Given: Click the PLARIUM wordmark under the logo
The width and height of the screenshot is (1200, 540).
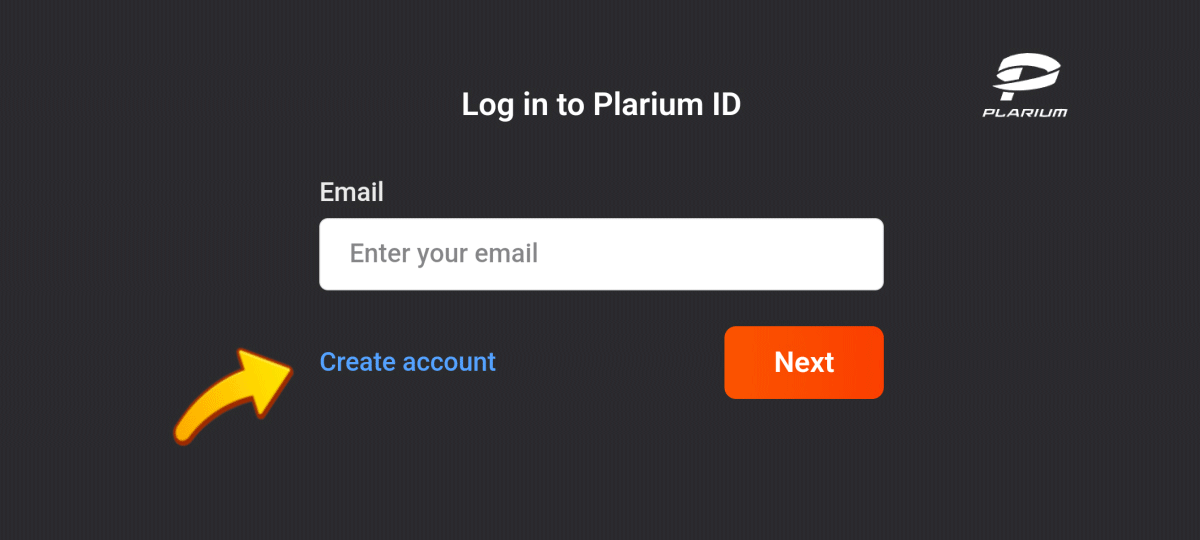Looking at the screenshot, I should [1025, 112].
